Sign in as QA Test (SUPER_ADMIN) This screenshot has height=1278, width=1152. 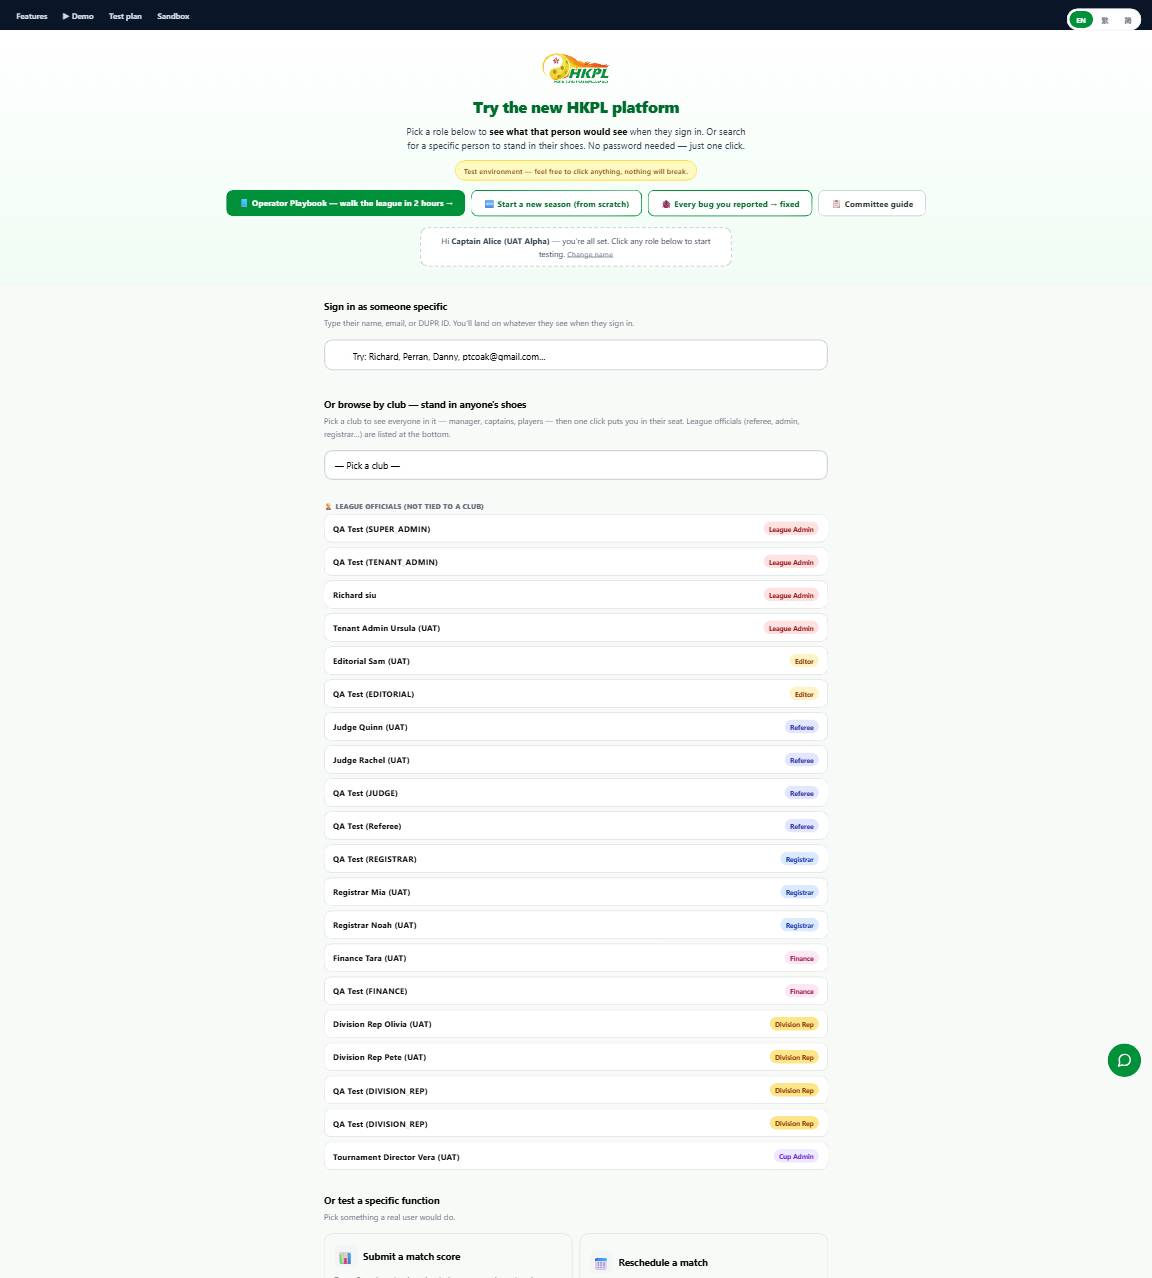point(575,529)
